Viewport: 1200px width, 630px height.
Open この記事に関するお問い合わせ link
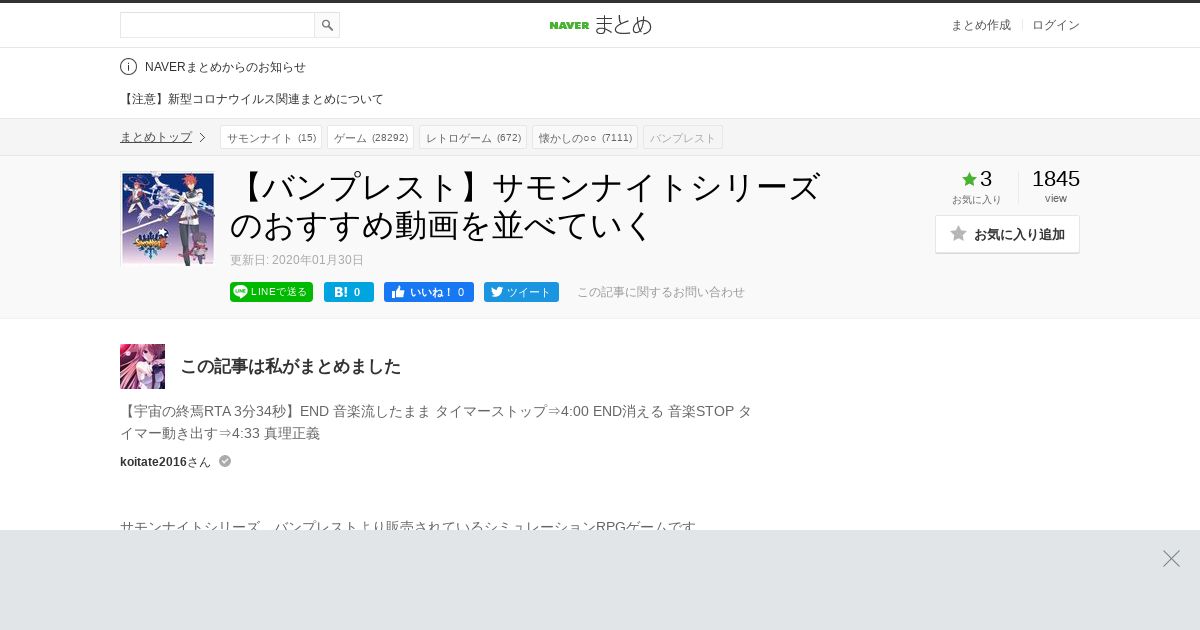pos(661,292)
